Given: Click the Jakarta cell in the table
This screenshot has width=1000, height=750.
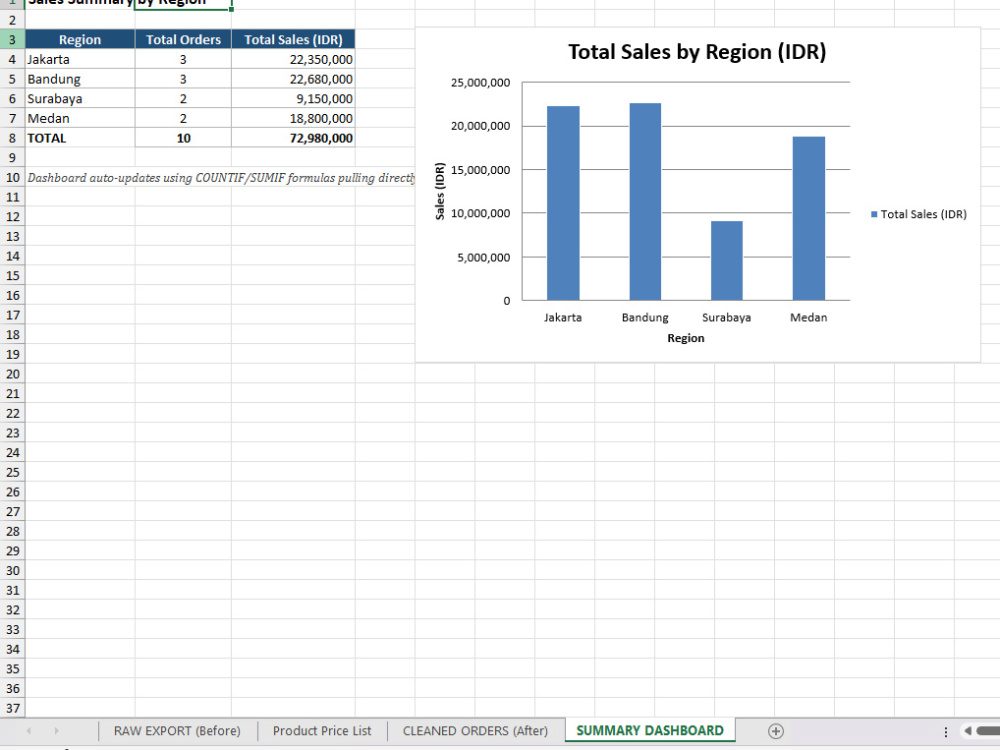Looking at the screenshot, I should pos(80,59).
